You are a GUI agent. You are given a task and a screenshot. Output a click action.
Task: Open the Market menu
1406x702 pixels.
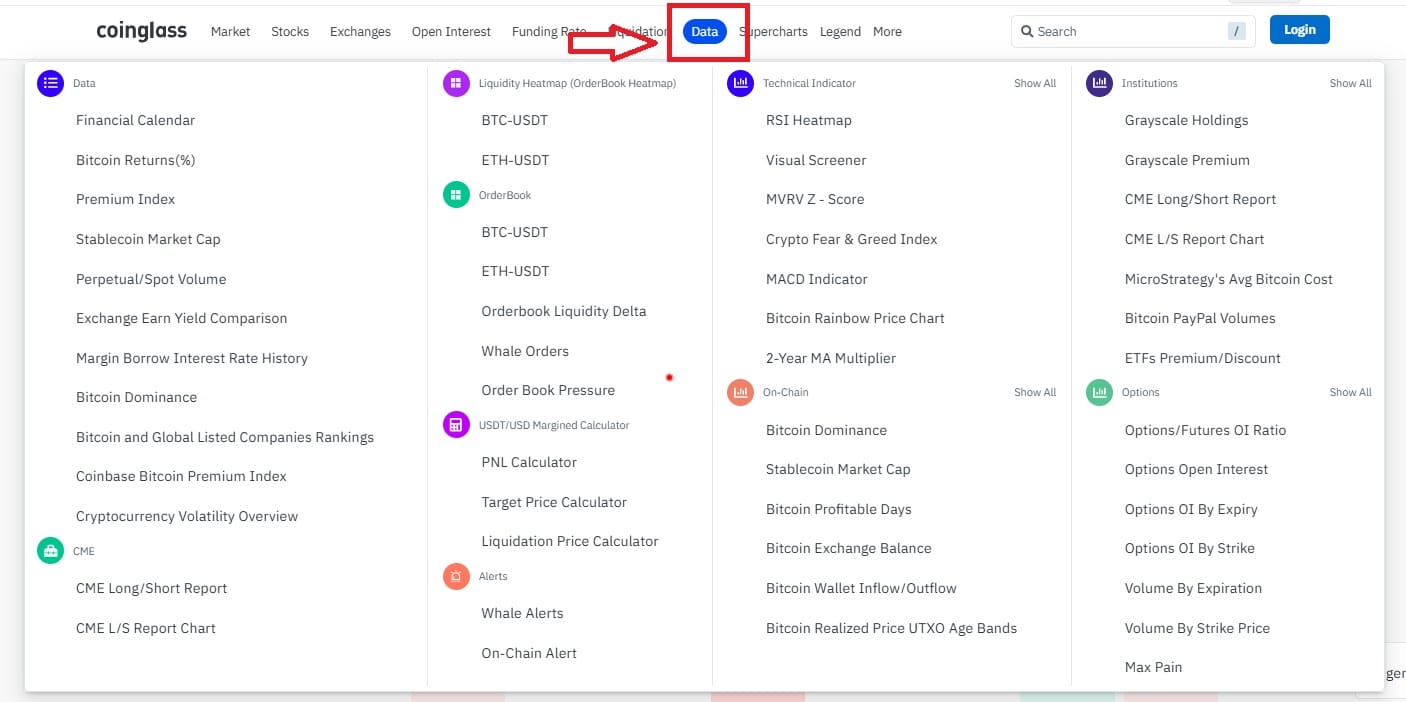[230, 31]
